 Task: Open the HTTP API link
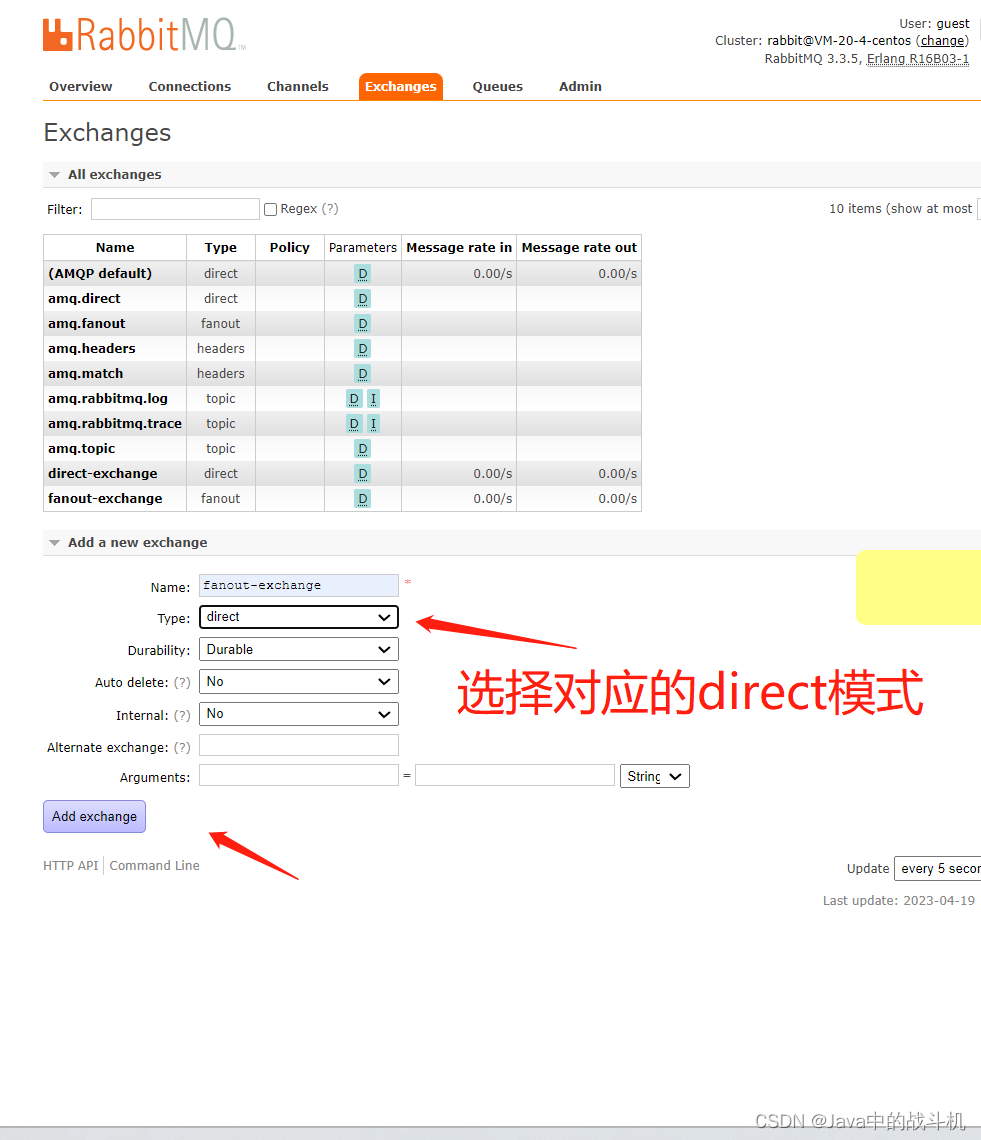click(x=71, y=865)
